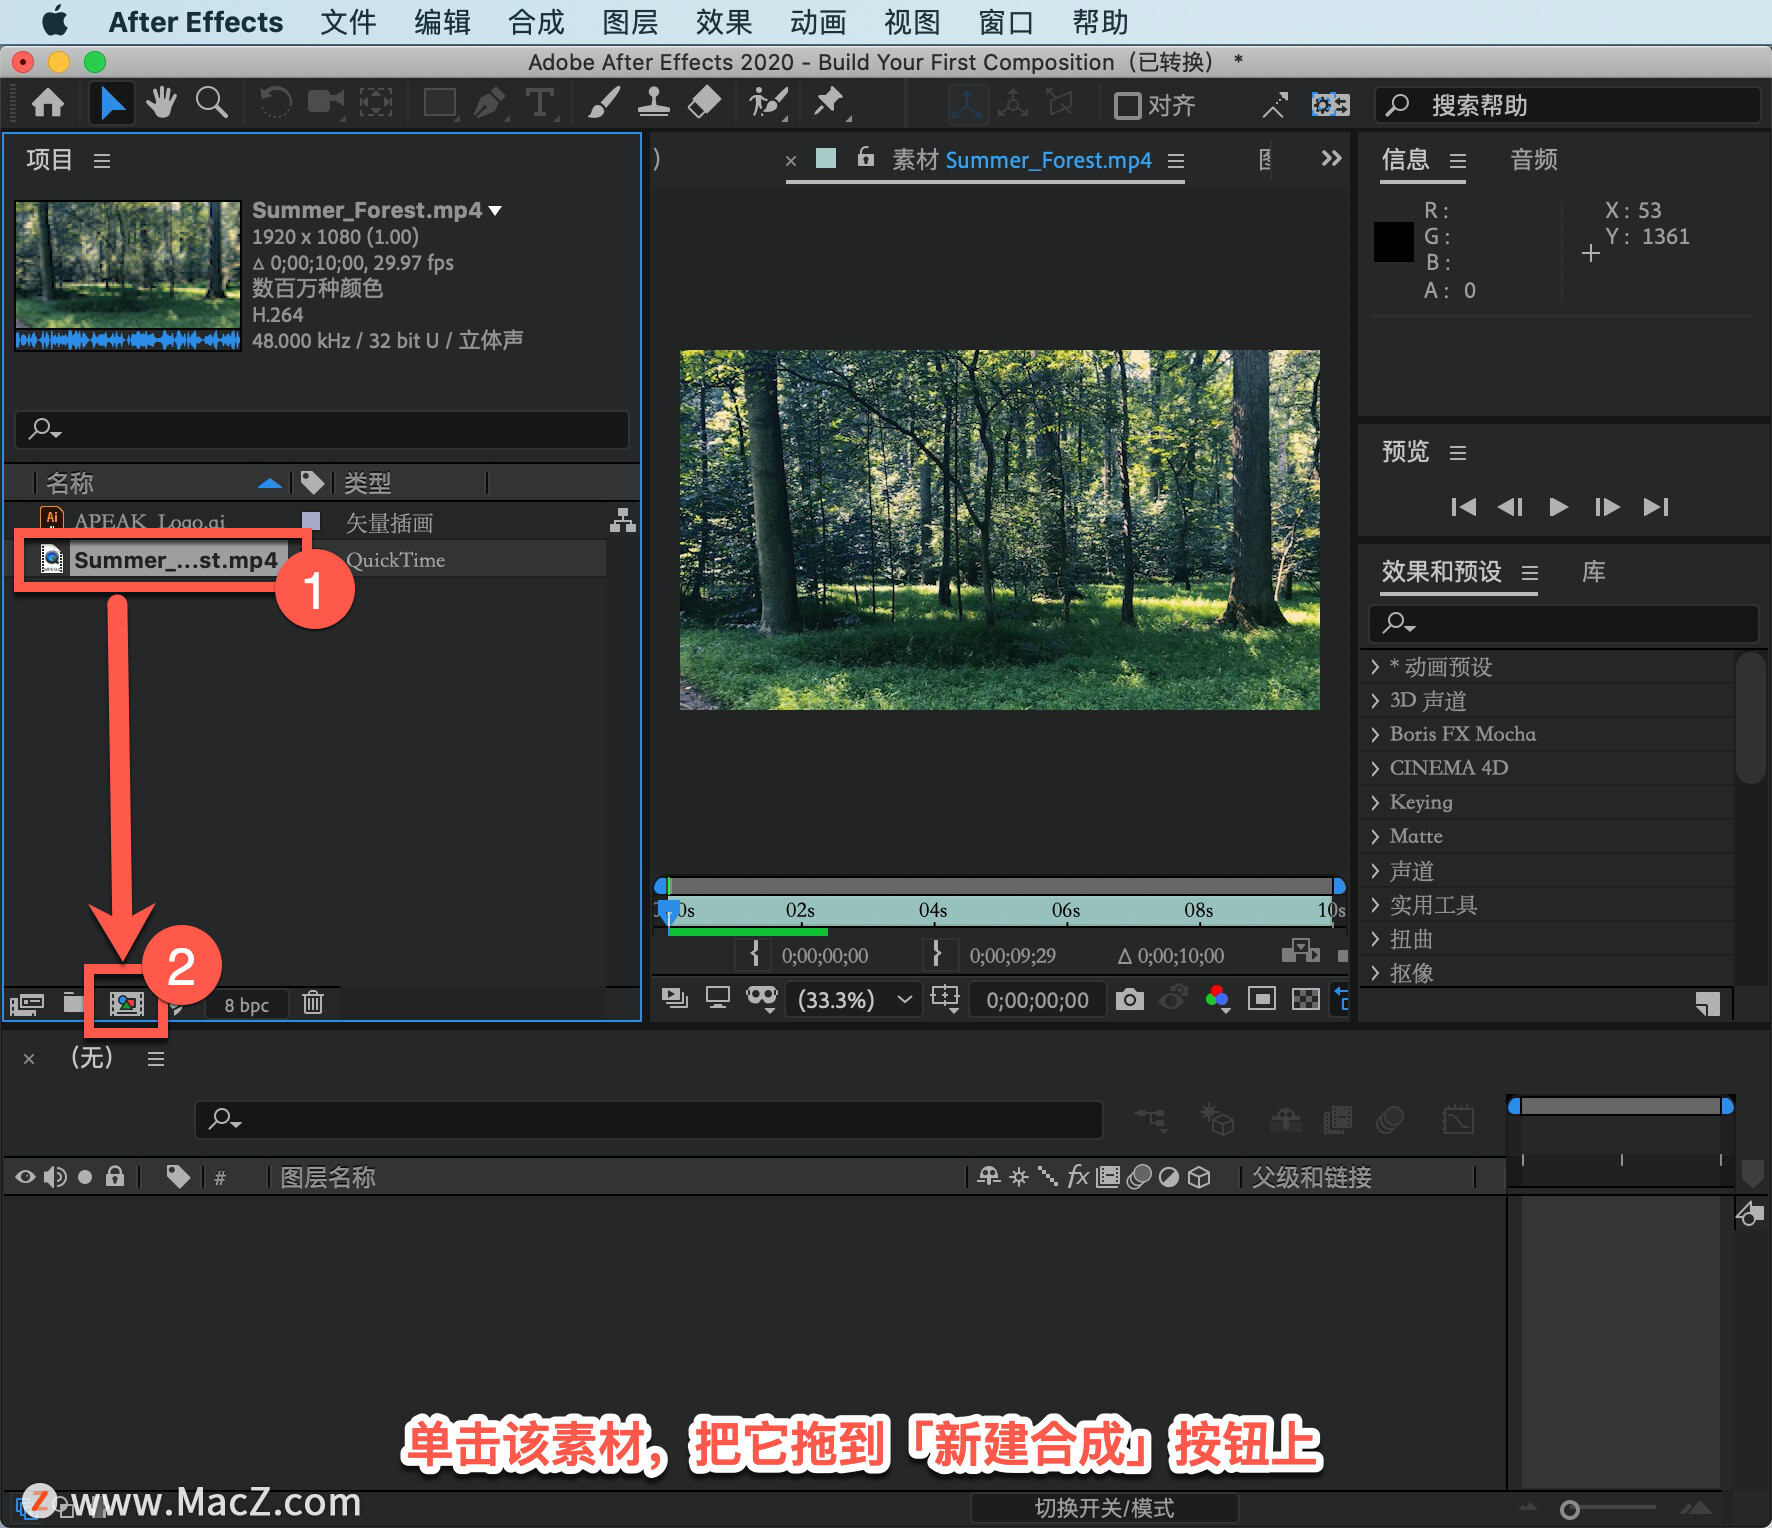Image resolution: width=1772 pixels, height=1528 pixels.
Task: Select the Zoom magnifier tool
Action: point(211,103)
